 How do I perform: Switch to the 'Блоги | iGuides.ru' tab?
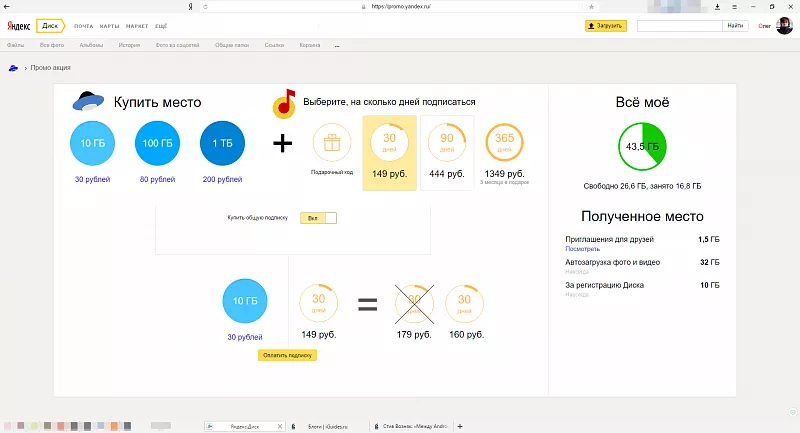328,426
